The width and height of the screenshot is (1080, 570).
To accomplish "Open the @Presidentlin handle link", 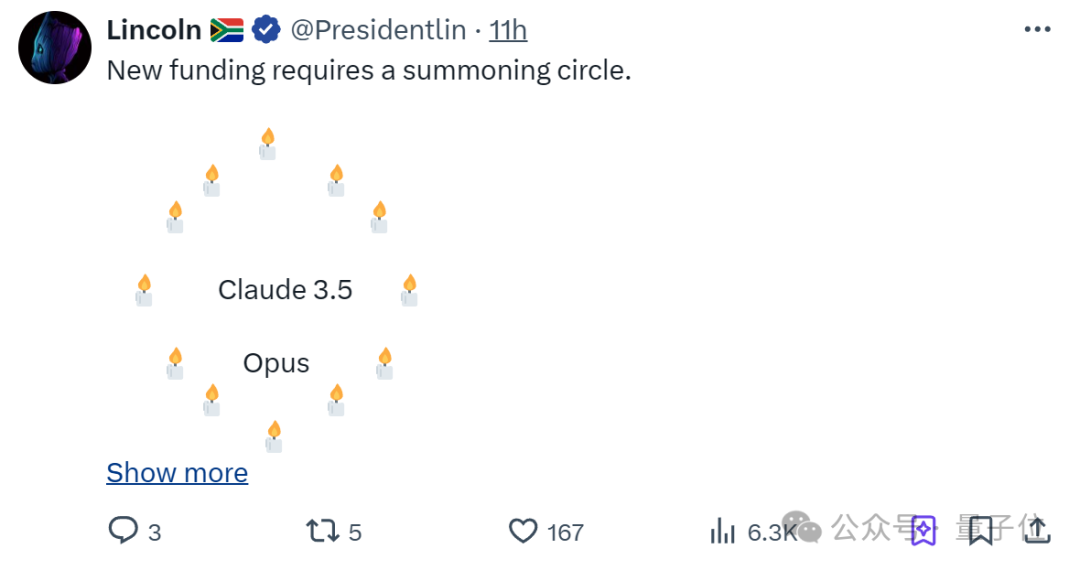I will coord(378,30).
